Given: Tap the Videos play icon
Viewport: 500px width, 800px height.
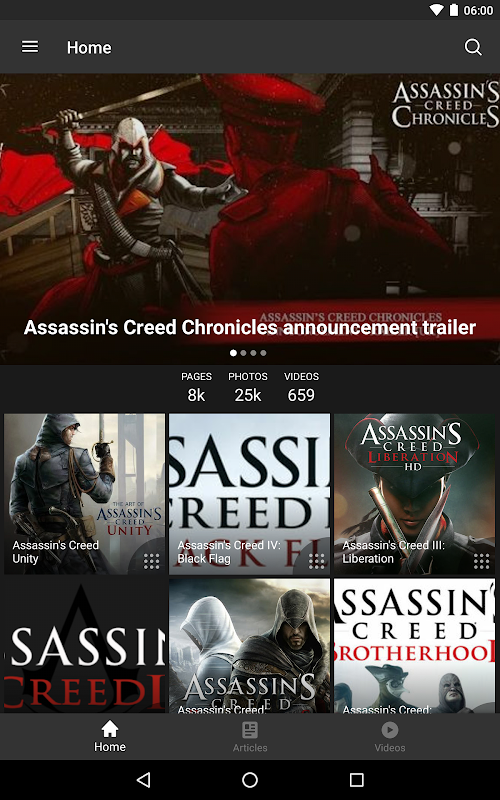Looking at the screenshot, I should pyautogui.click(x=390, y=730).
